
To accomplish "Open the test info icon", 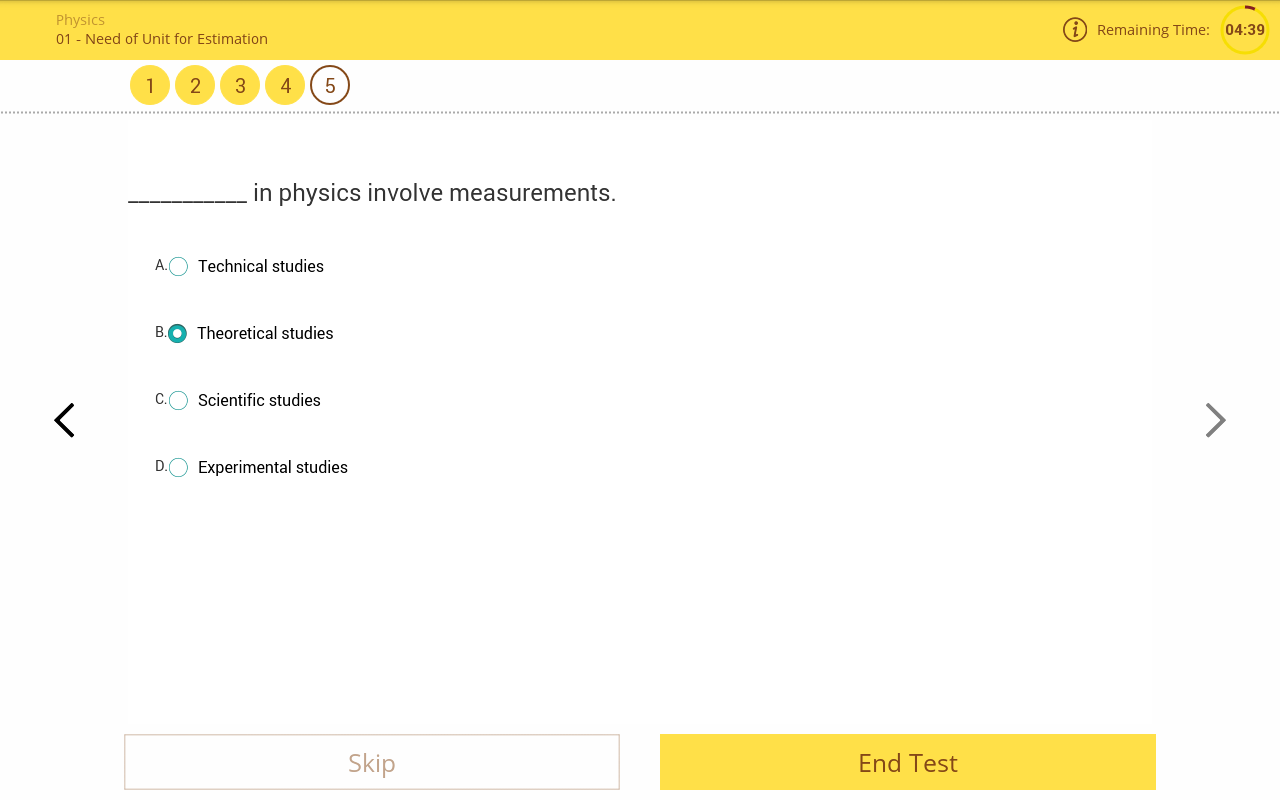I will pyautogui.click(x=1075, y=30).
